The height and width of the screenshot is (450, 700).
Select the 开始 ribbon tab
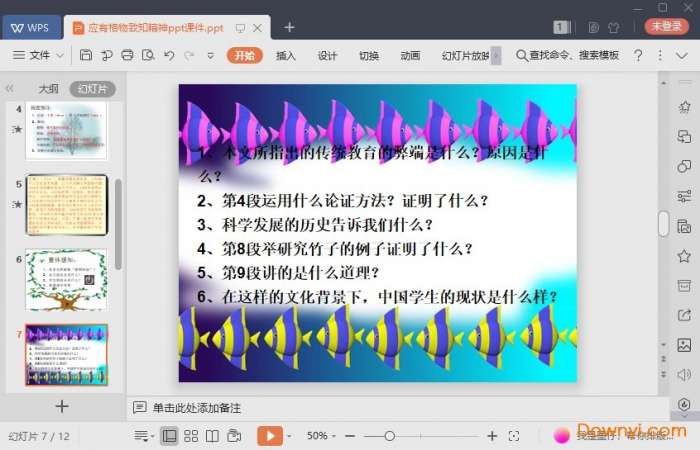coord(245,55)
